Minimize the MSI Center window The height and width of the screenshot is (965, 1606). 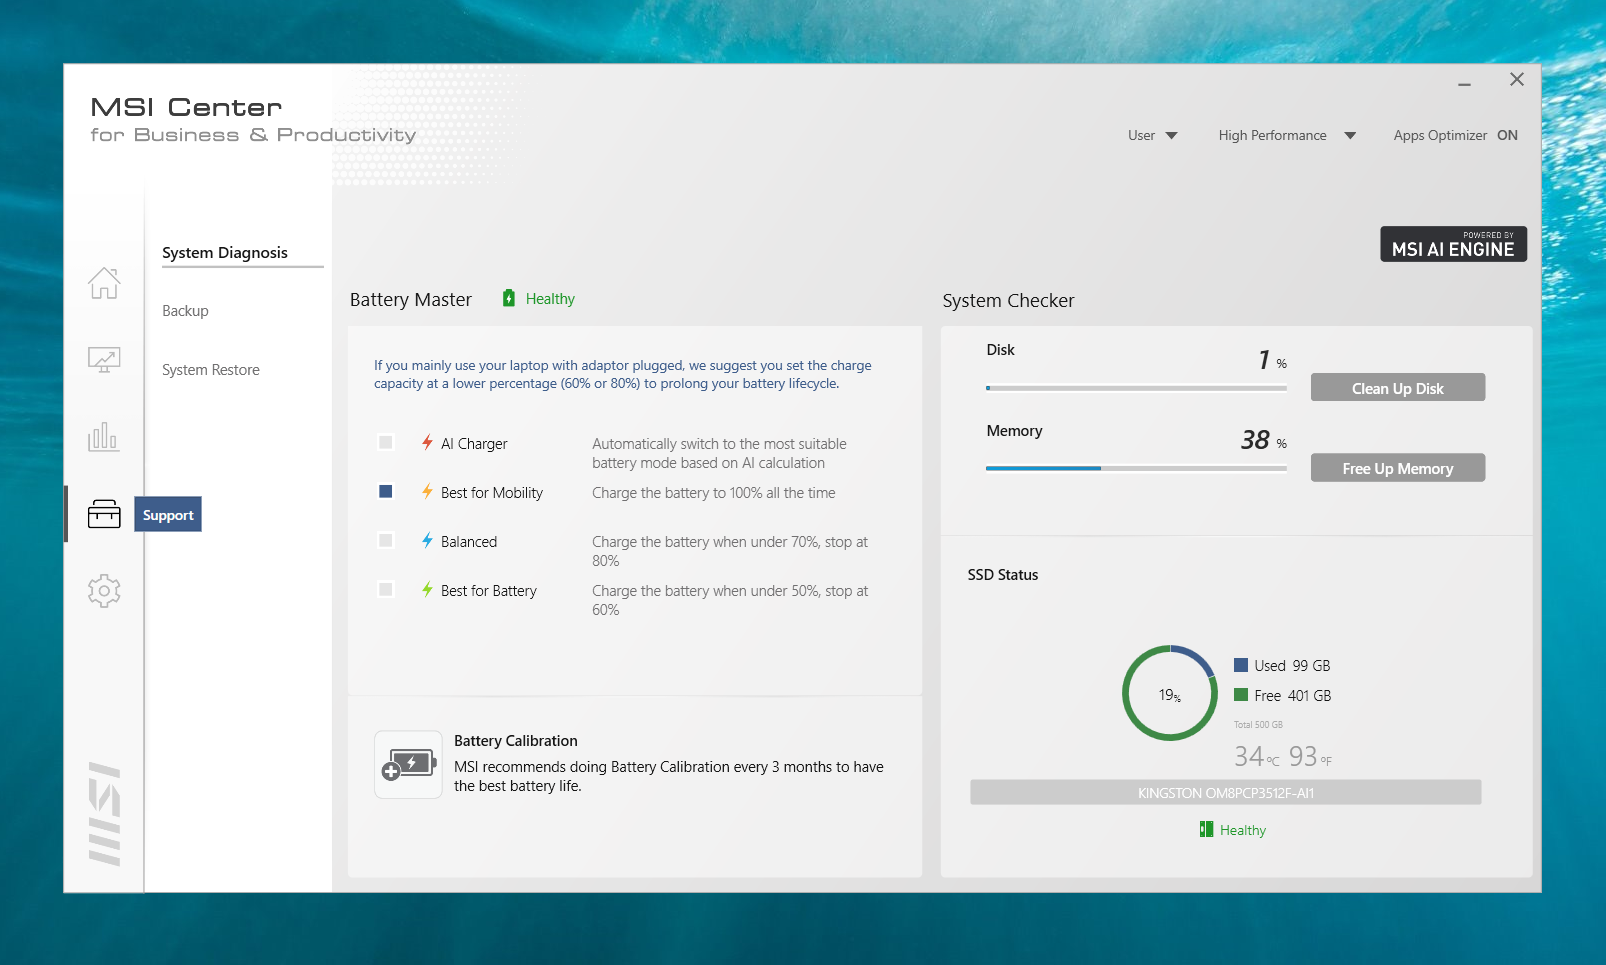[1464, 85]
